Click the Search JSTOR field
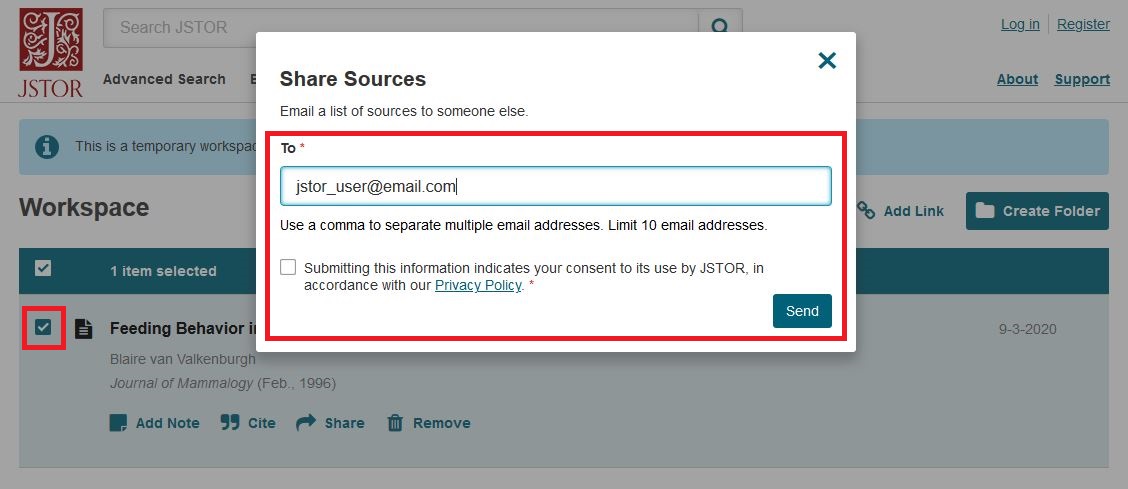1128x489 pixels. 401,28
